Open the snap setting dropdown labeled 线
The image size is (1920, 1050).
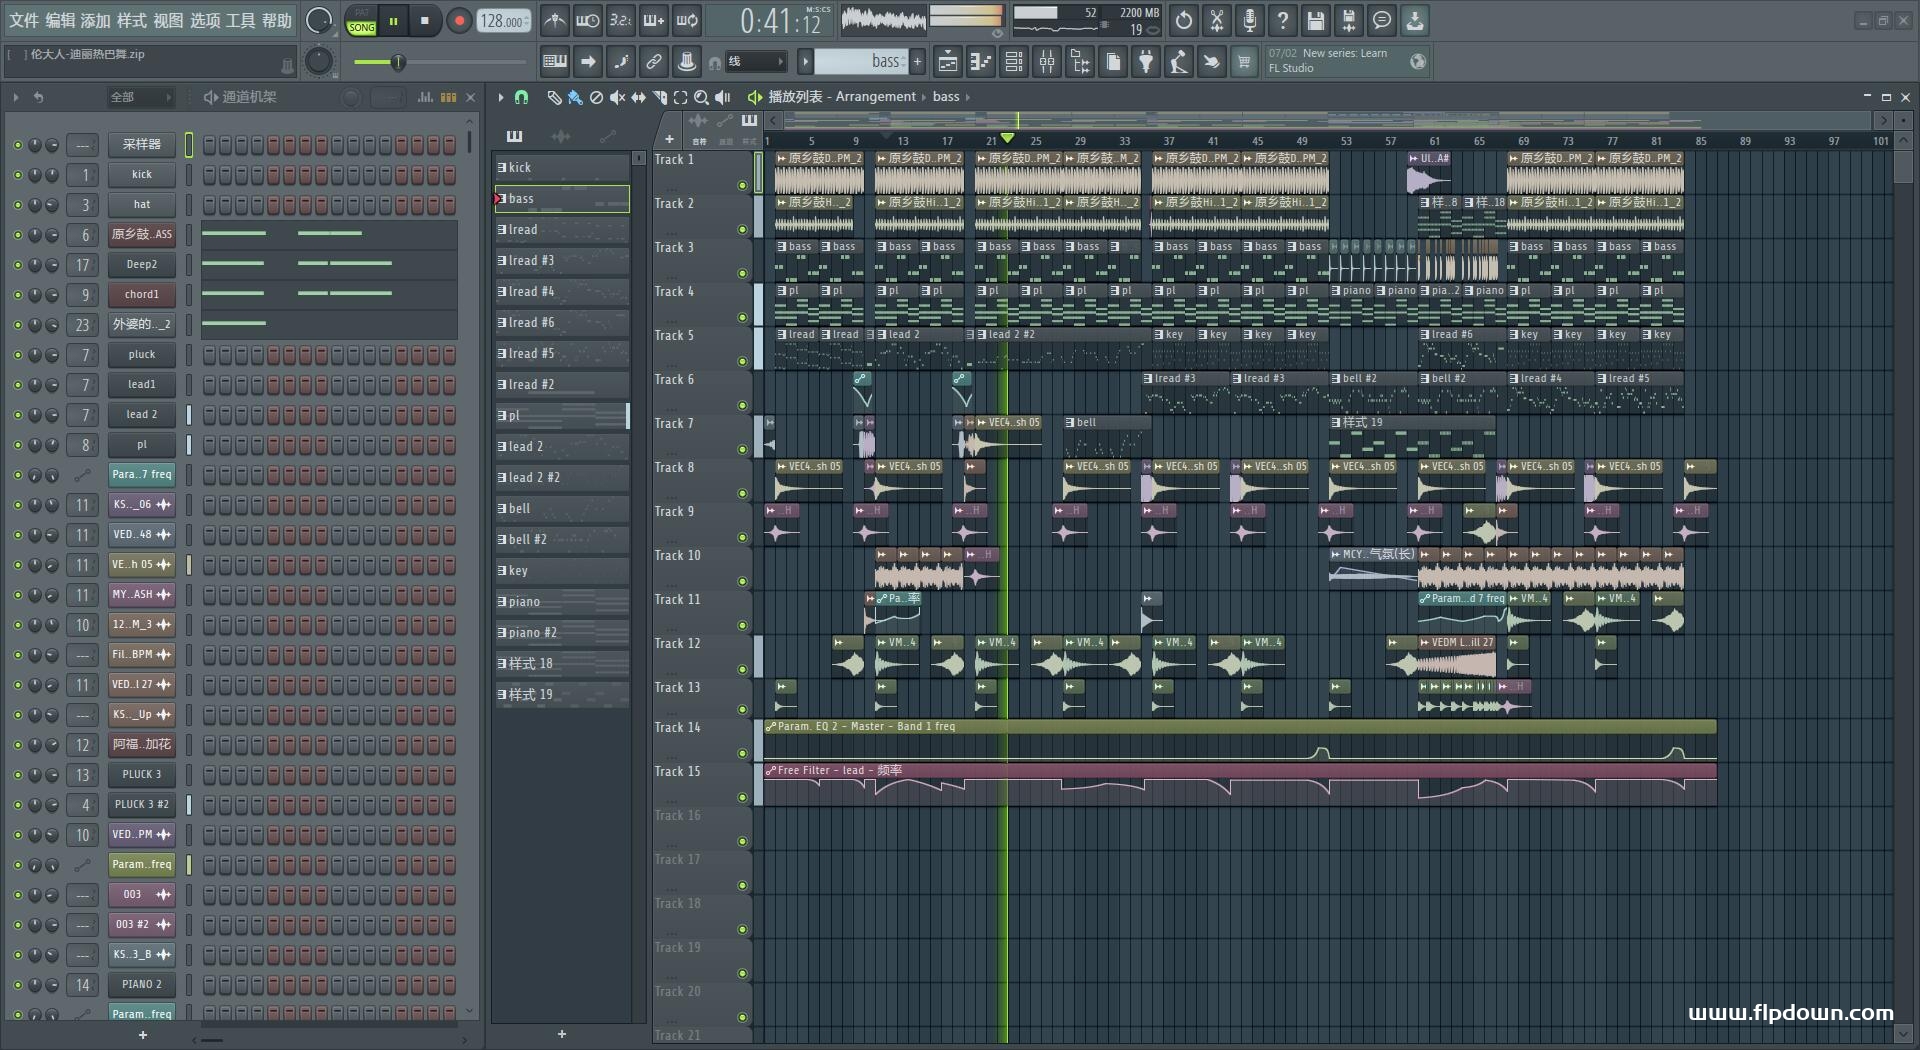[x=755, y=62]
